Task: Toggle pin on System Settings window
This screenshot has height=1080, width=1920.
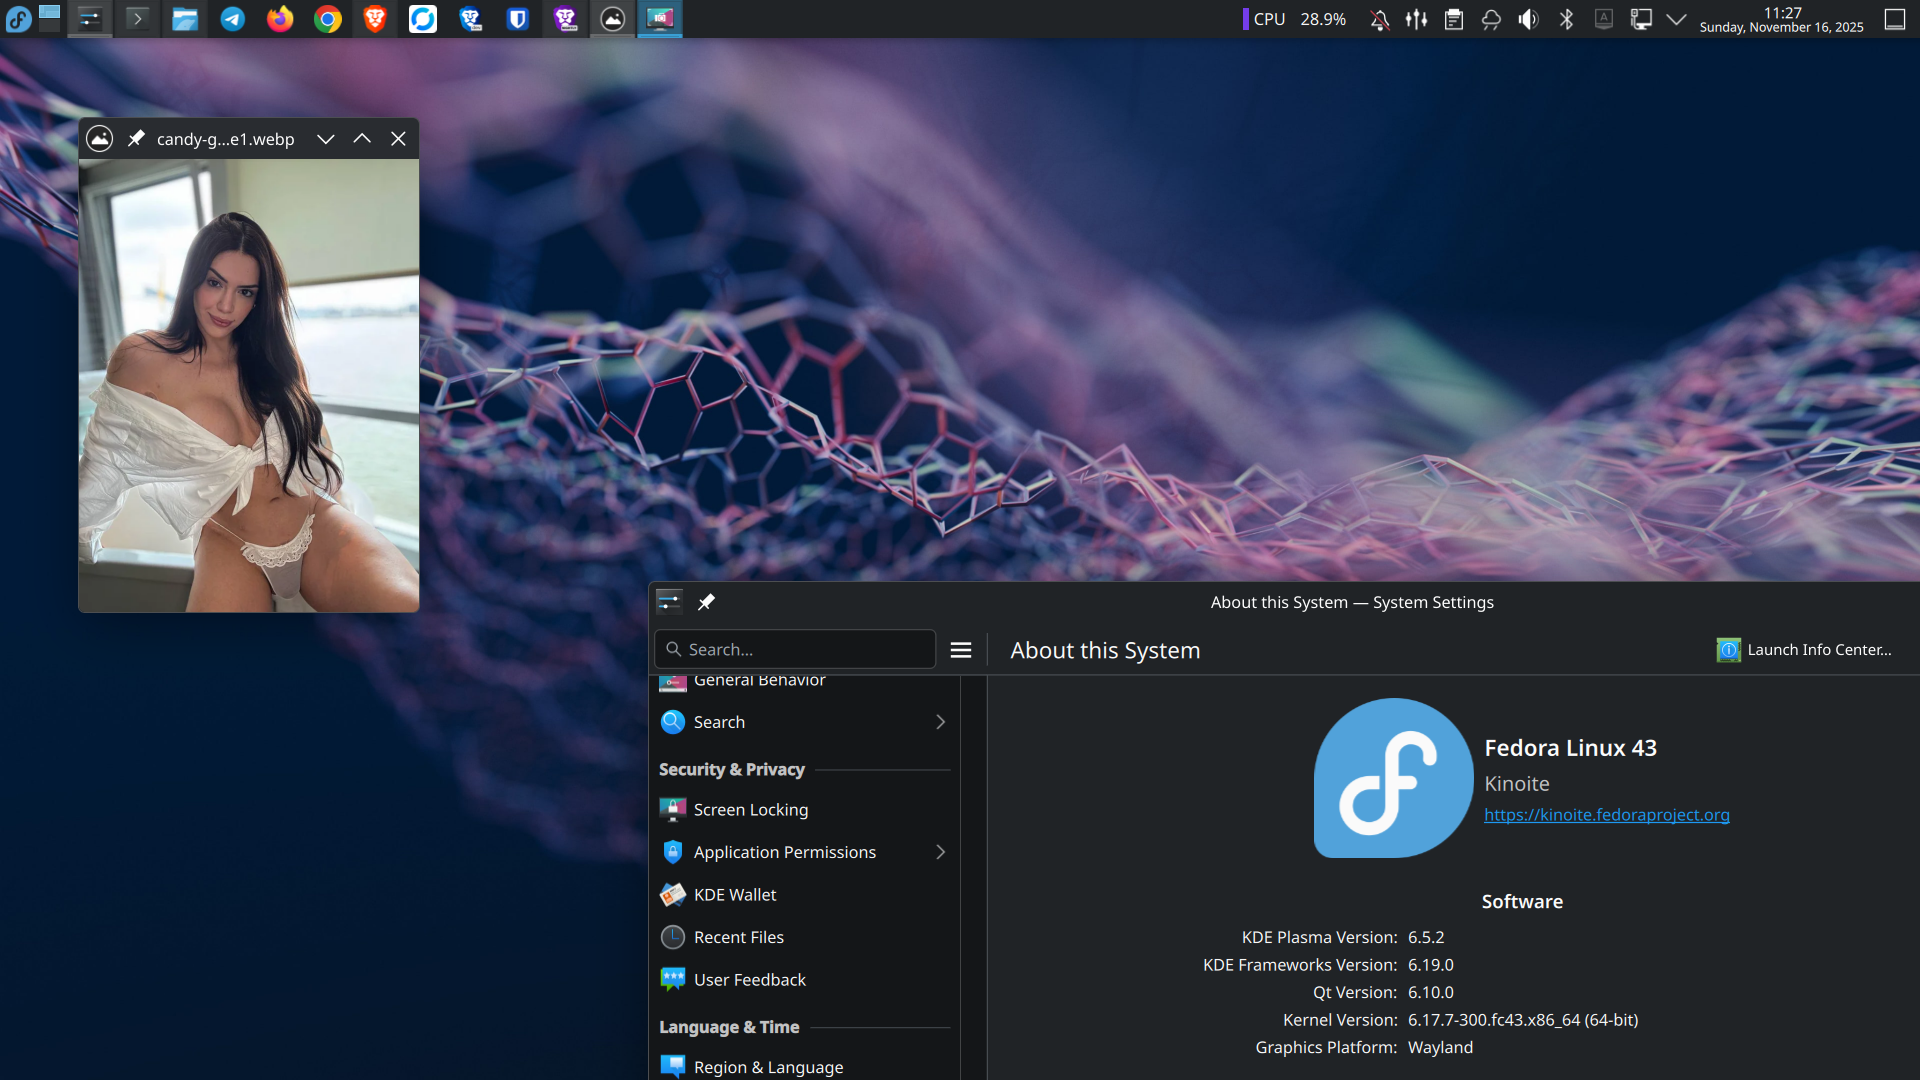Action: pyautogui.click(x=706, y=602)
